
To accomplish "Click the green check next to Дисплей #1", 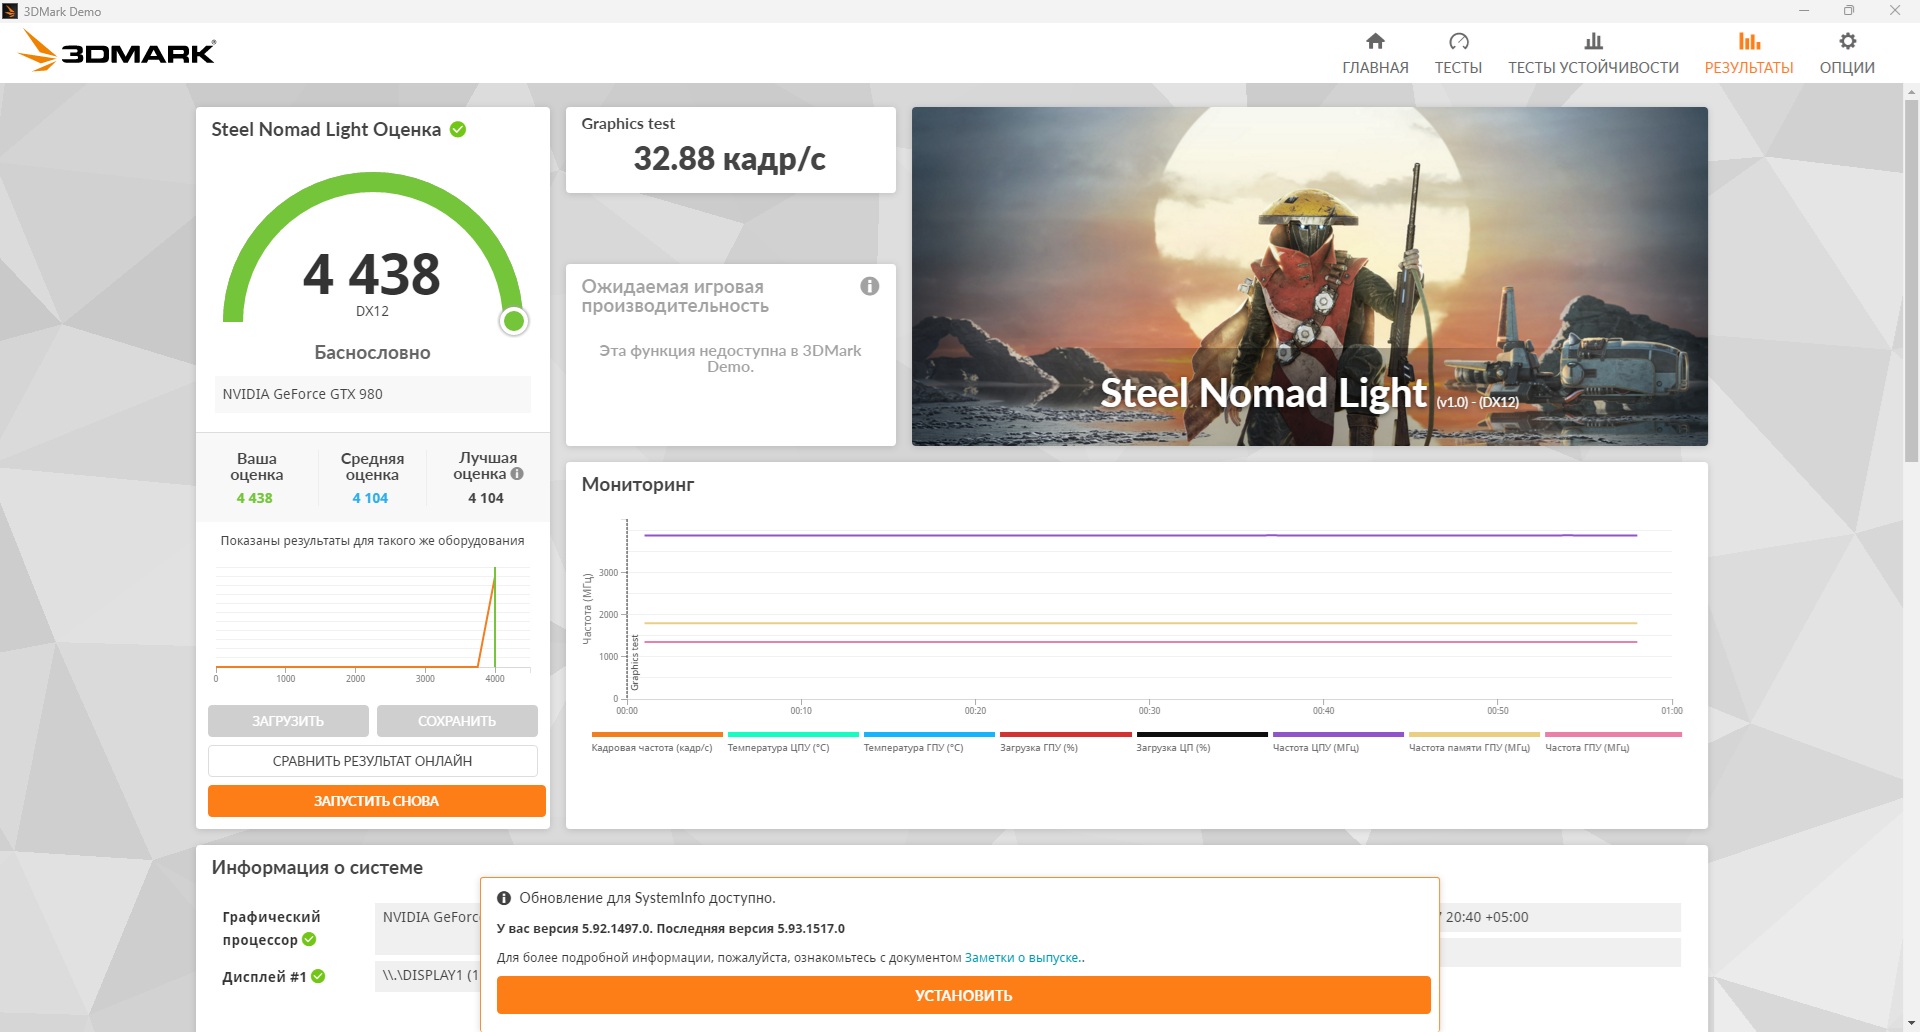I will (318, 976).
